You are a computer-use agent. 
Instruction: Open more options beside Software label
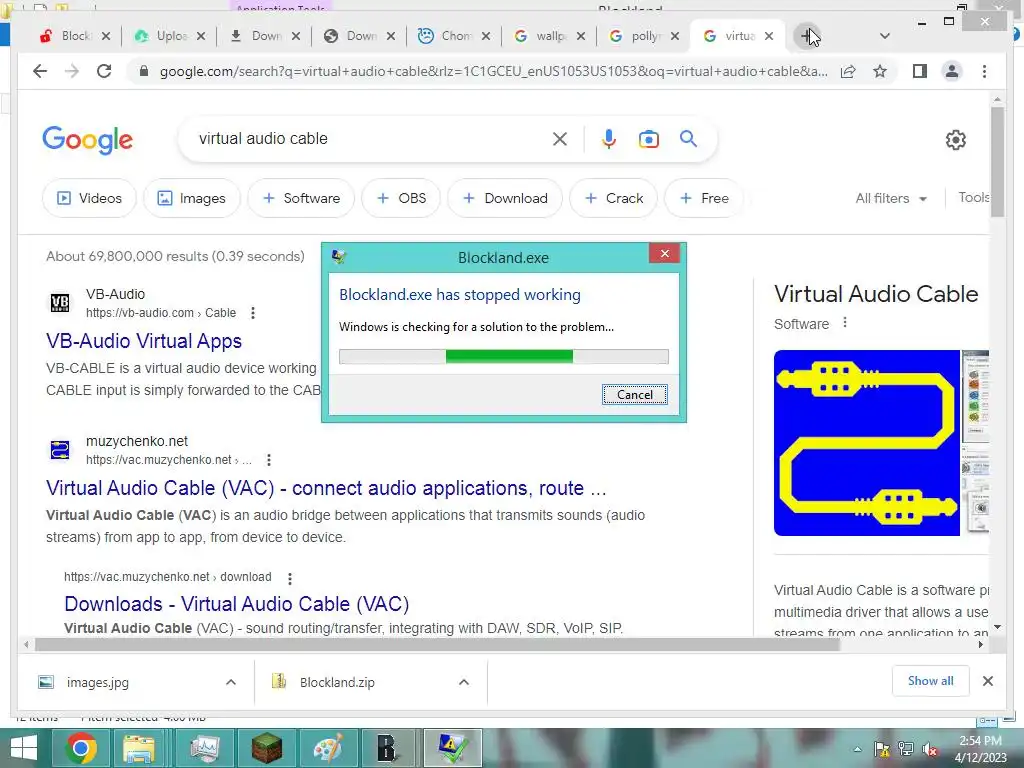coord(844,323)
